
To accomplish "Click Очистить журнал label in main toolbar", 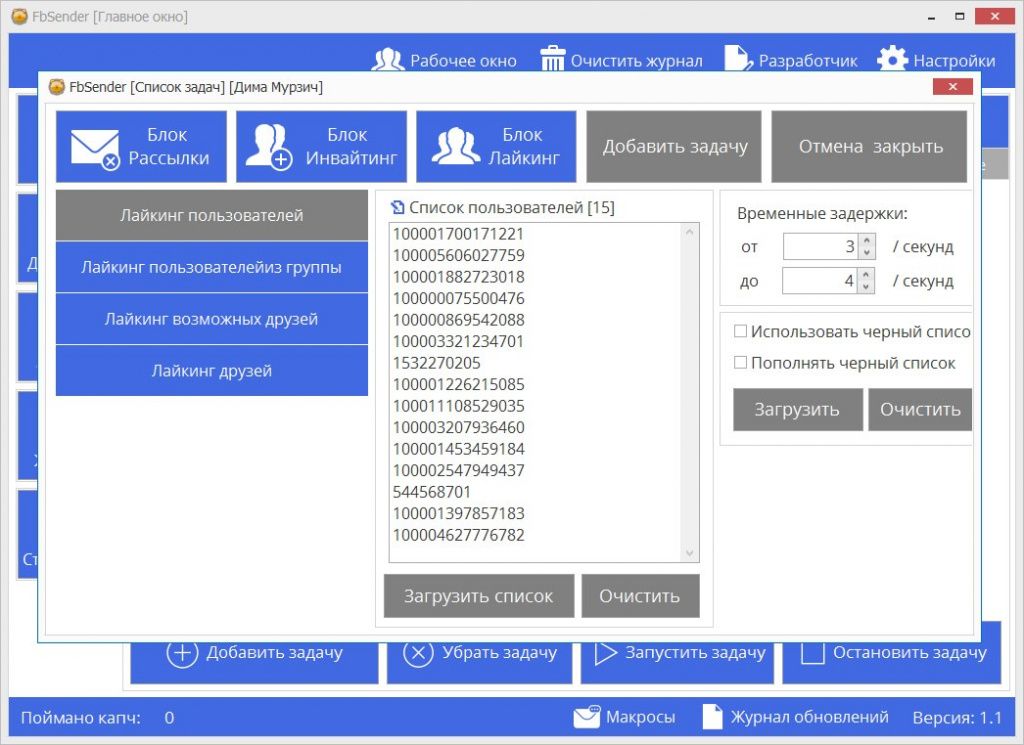I will point(637,61).
